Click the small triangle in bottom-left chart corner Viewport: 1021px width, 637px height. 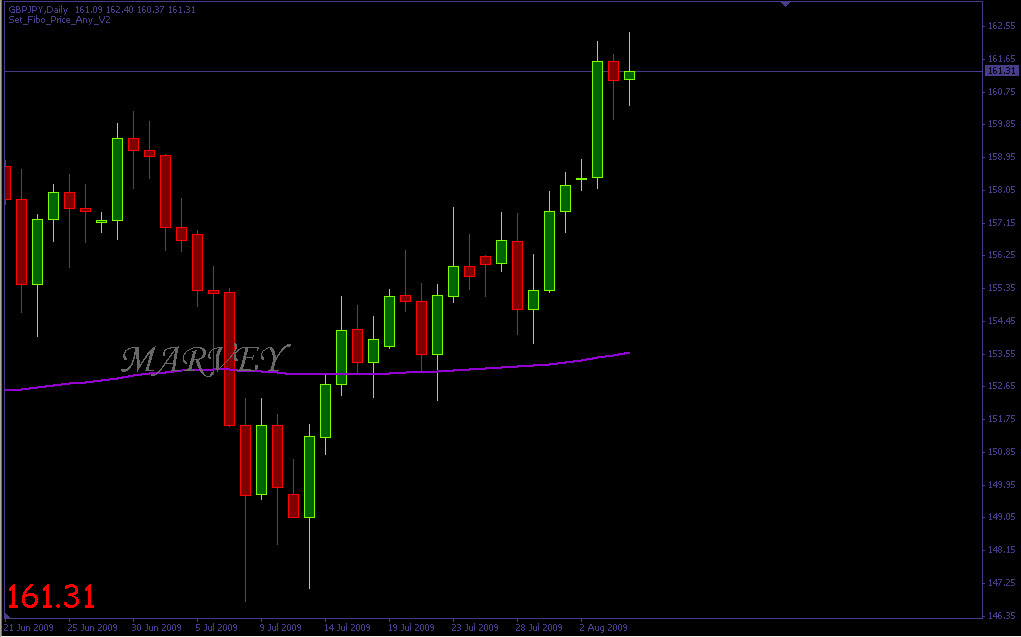tap(7, 616)
